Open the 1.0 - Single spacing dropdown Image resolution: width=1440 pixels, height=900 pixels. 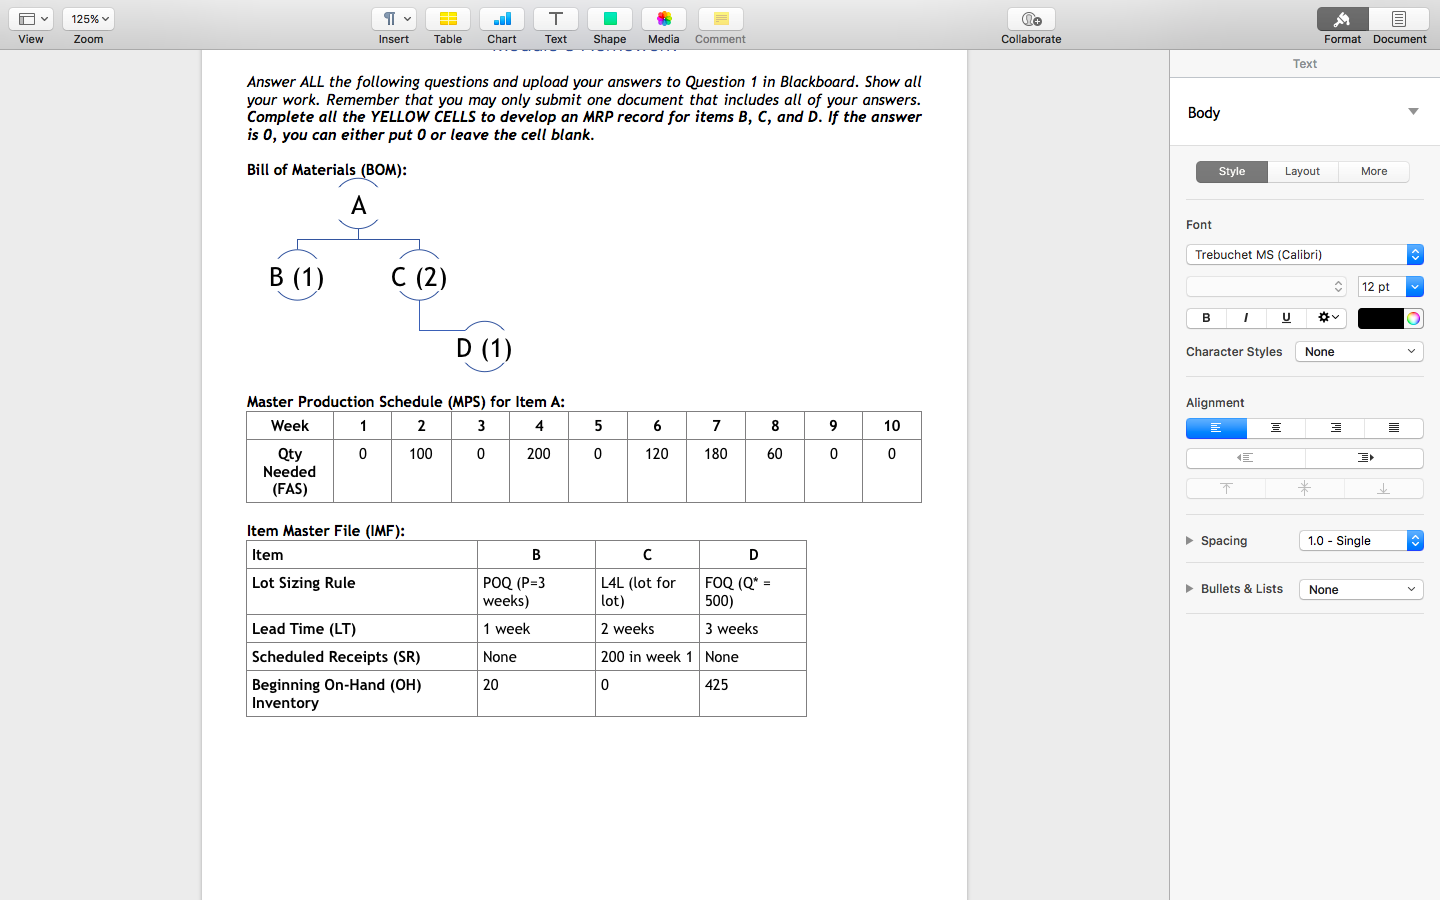[1361, 541]
